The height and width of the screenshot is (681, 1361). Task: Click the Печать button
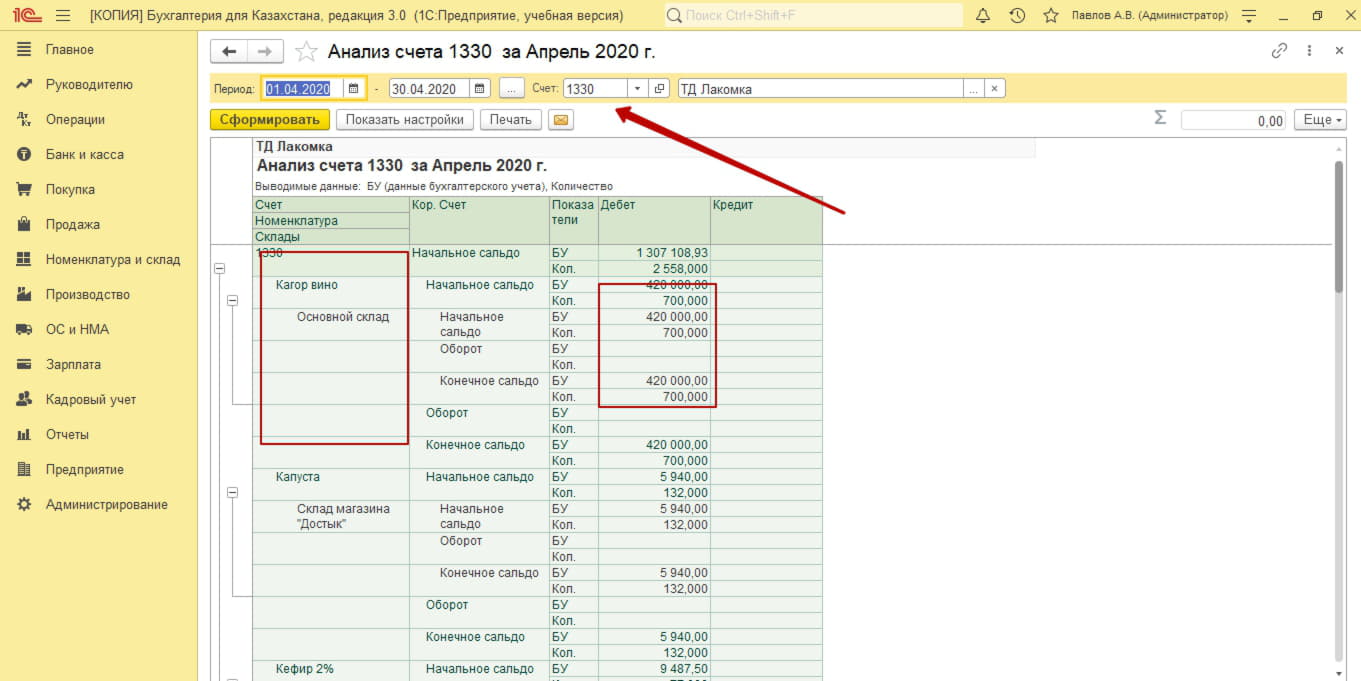click(511, 120)
